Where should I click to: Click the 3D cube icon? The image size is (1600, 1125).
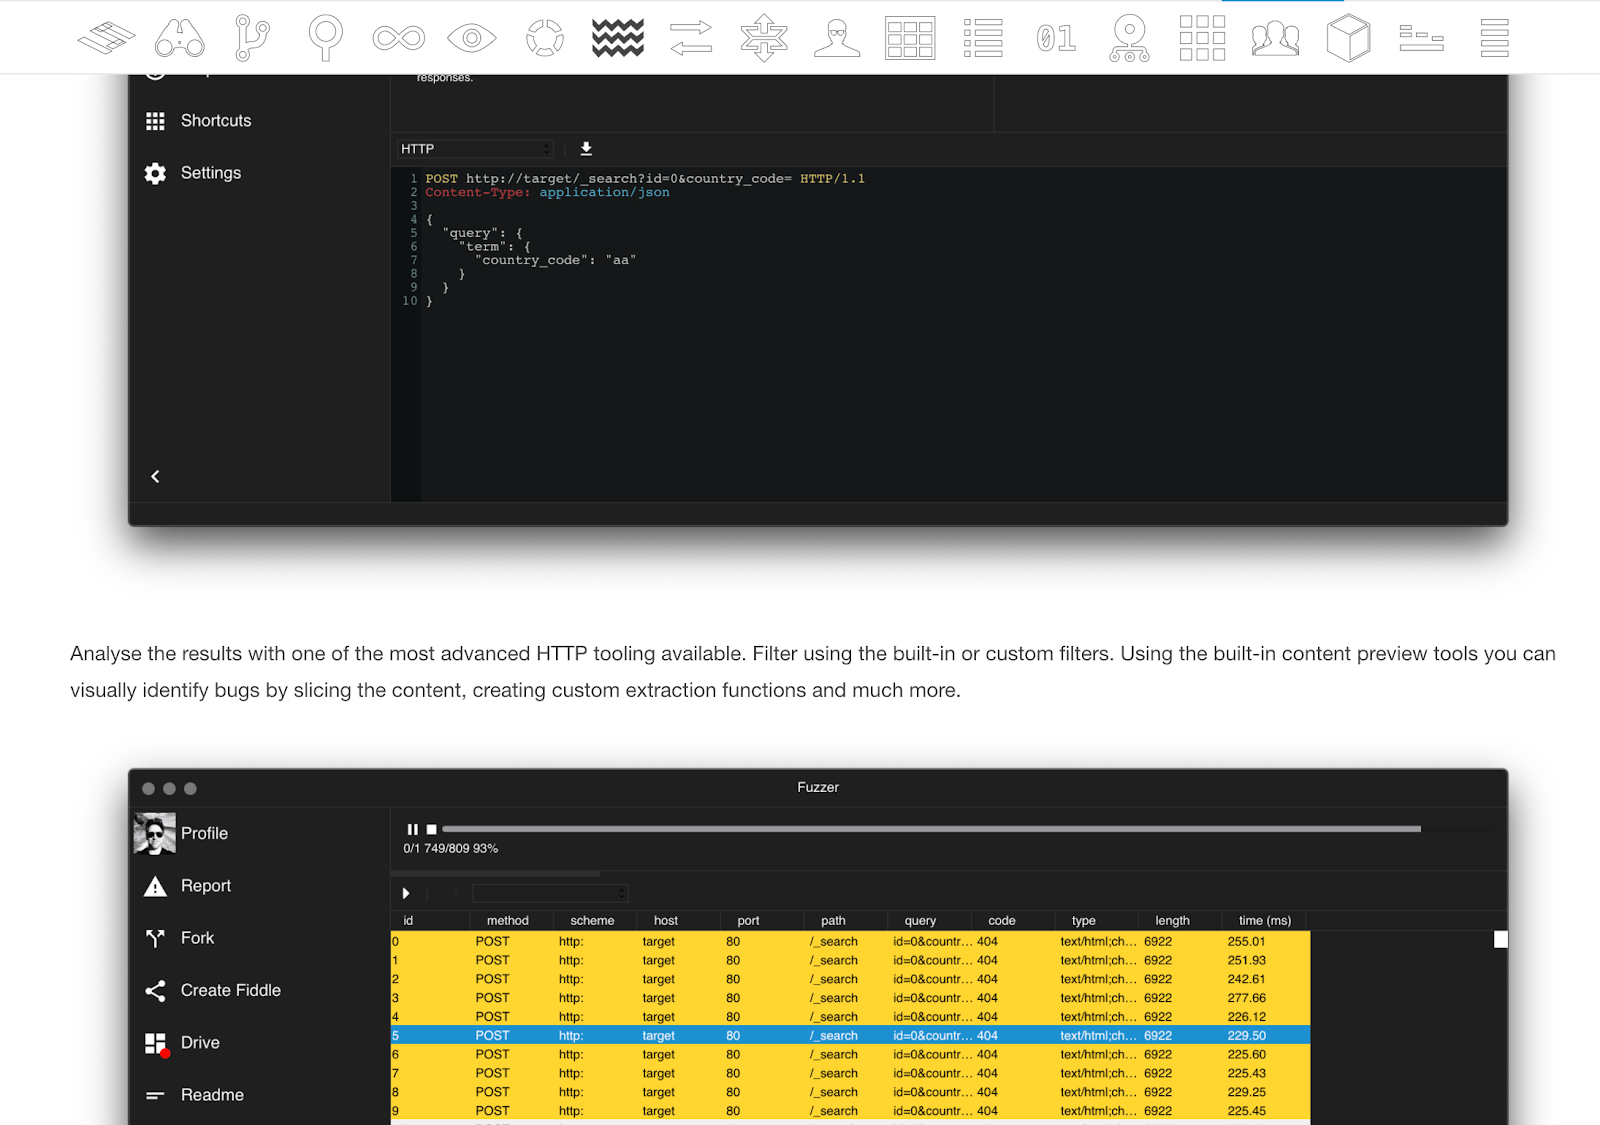click(x=1347, y=38)
